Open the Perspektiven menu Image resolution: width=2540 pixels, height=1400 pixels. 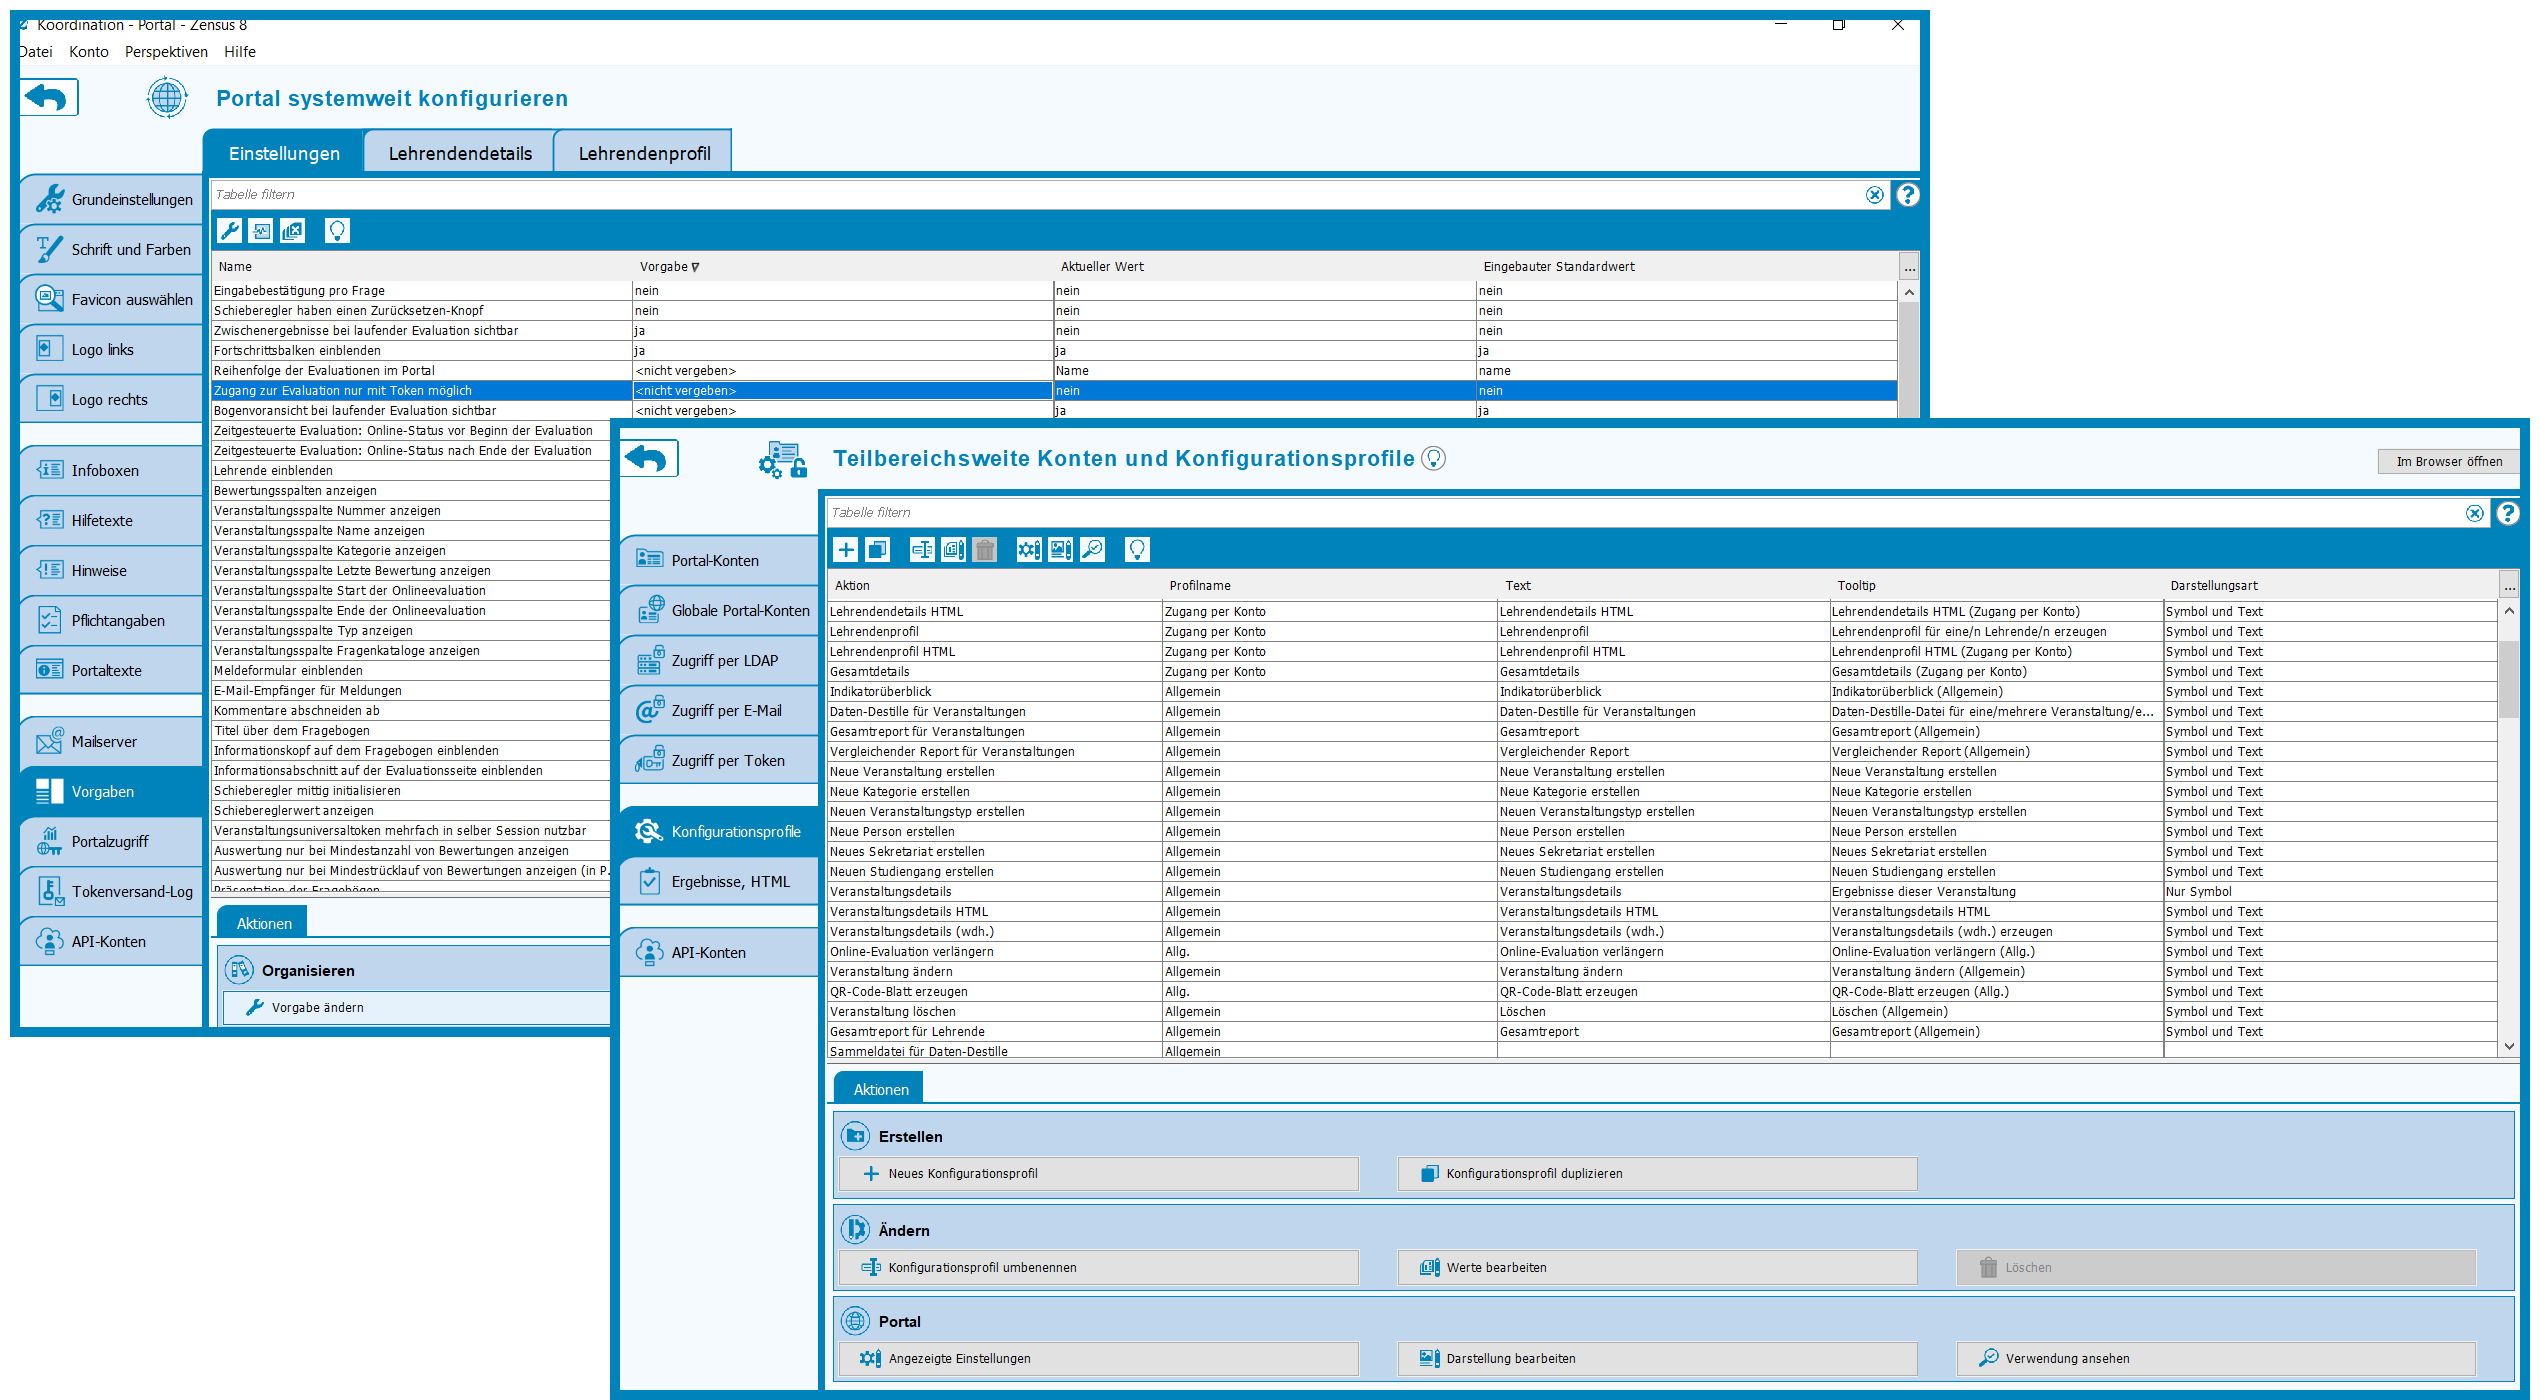click(166, 52)
